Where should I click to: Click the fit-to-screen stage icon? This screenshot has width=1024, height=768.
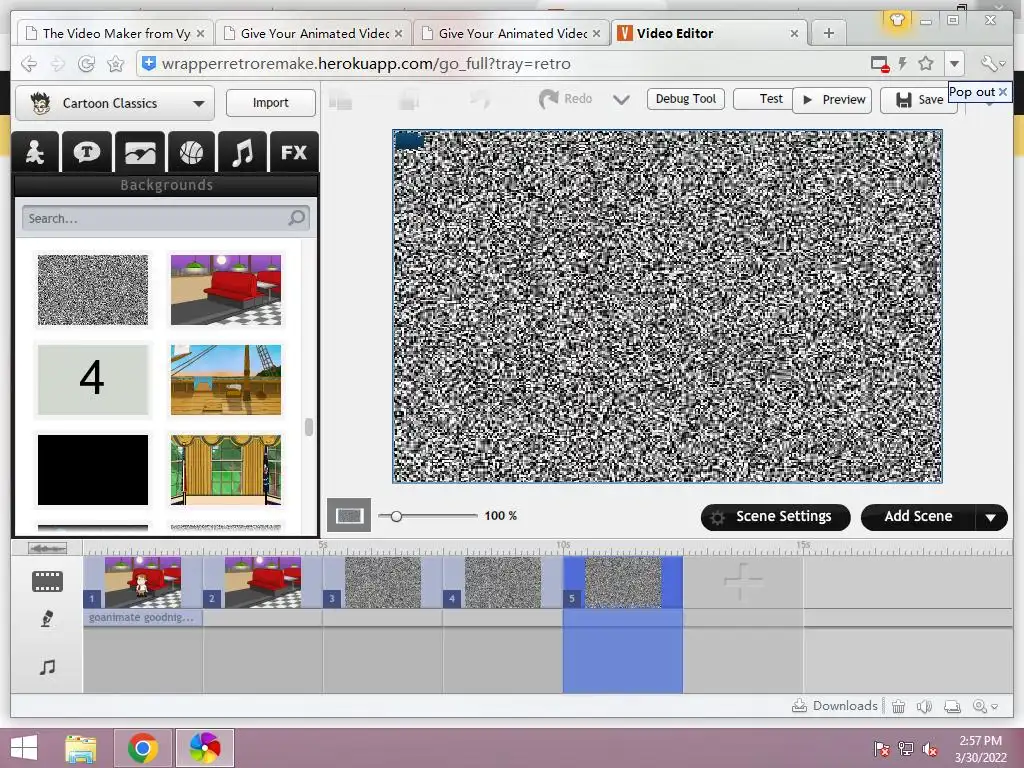point(349,515)
